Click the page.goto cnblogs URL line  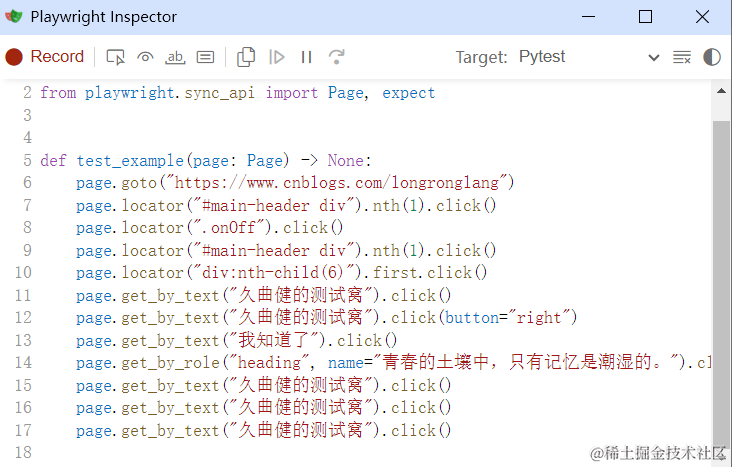tap(295, 182)
